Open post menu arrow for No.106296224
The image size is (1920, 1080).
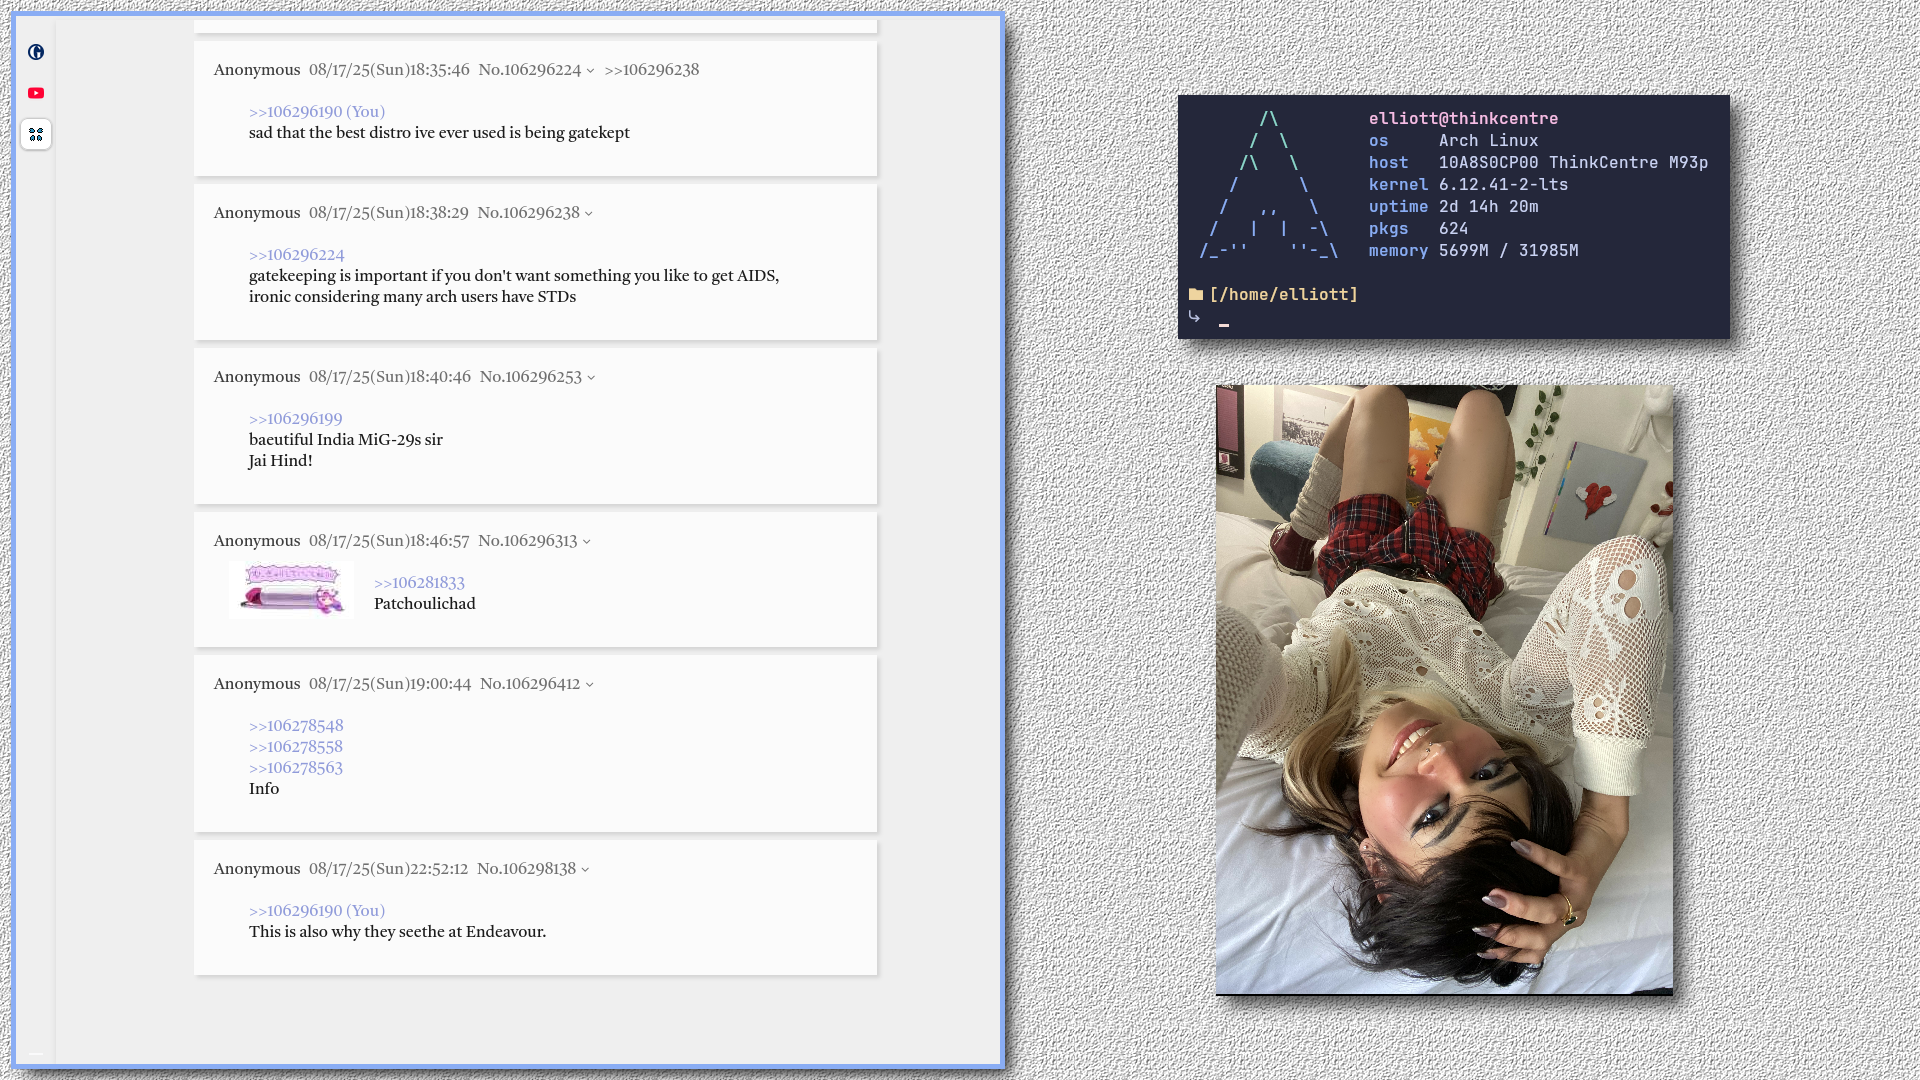(x=590, y=71)
